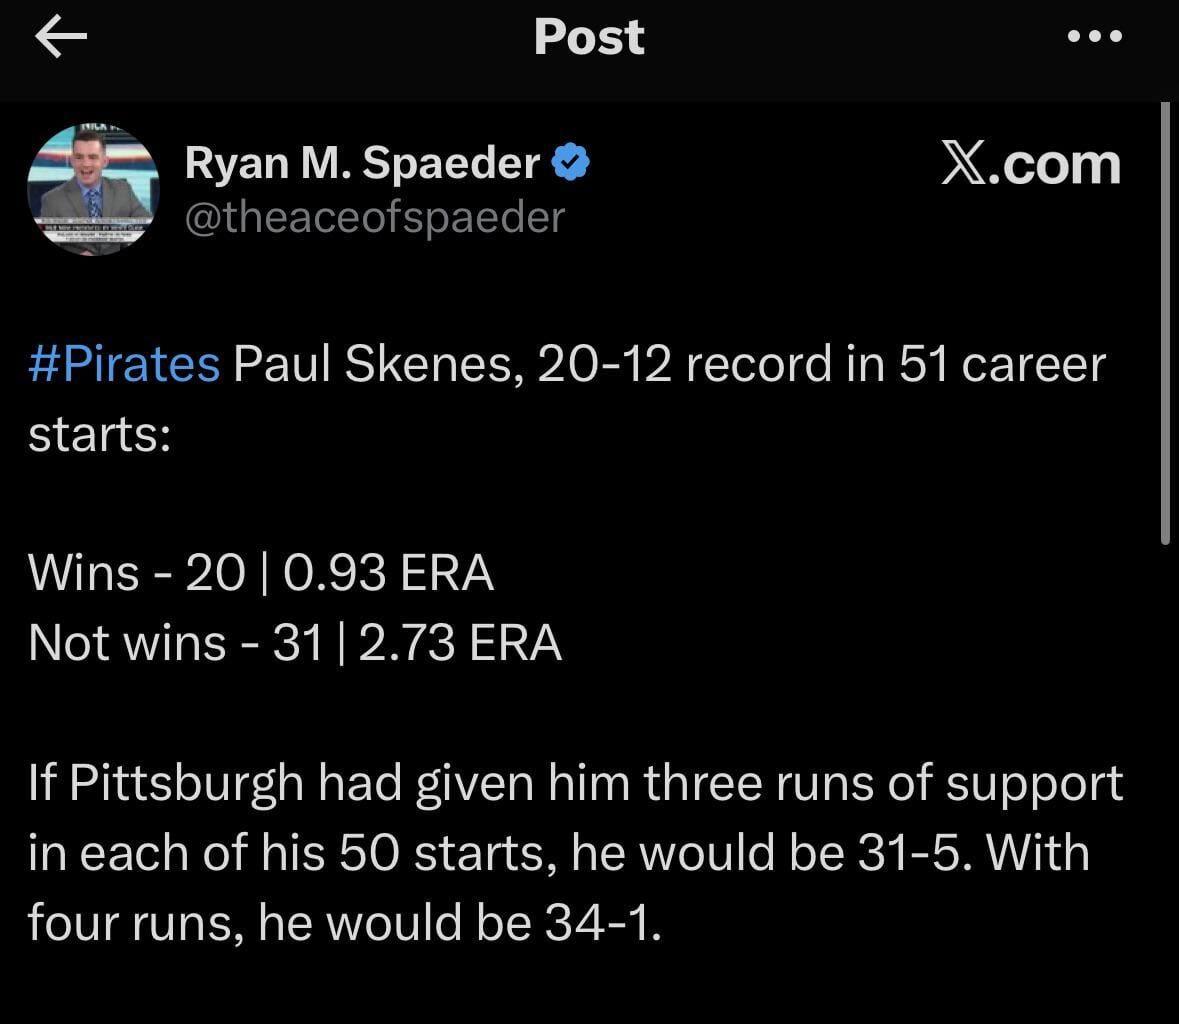Open the #Pirates hashtag
Viewport: 1179px width, 1024px height.
click(x=124, y=364)
